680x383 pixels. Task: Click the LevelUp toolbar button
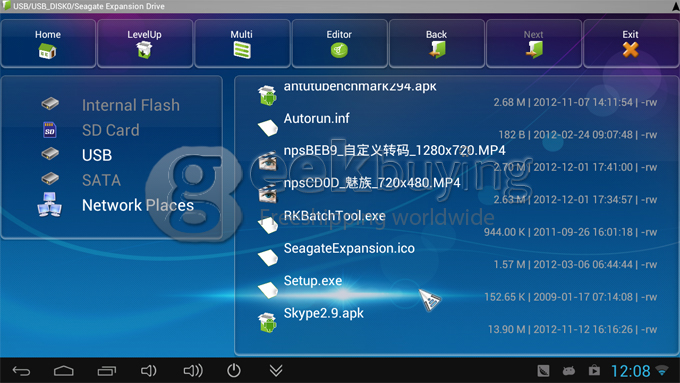(x=145, y=43)
